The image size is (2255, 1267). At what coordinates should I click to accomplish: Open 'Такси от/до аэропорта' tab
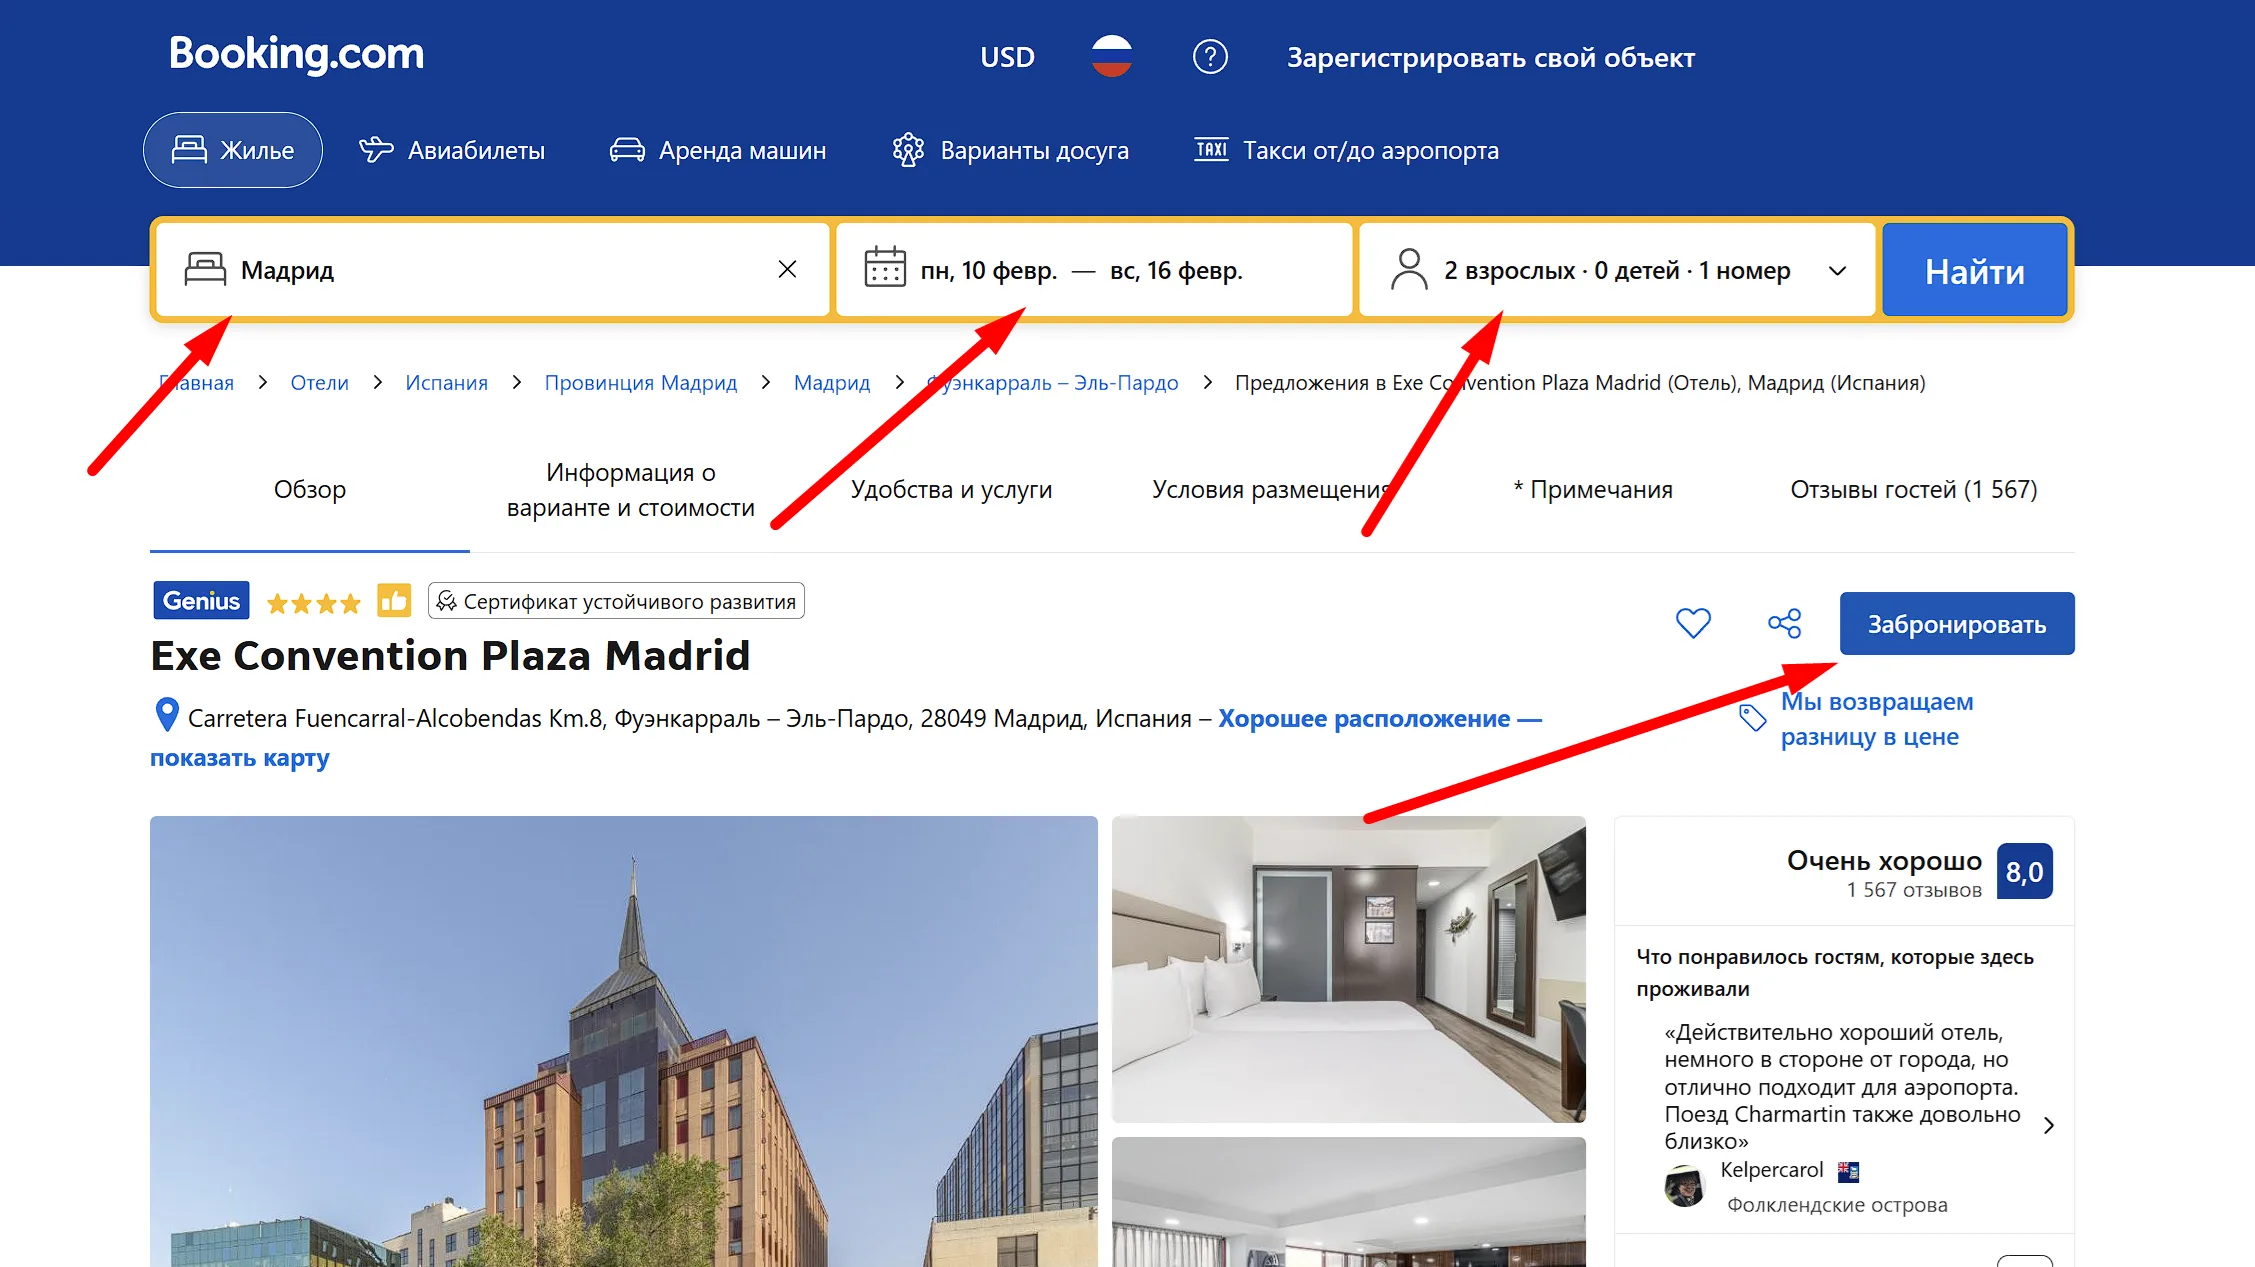coord(1346,150)
